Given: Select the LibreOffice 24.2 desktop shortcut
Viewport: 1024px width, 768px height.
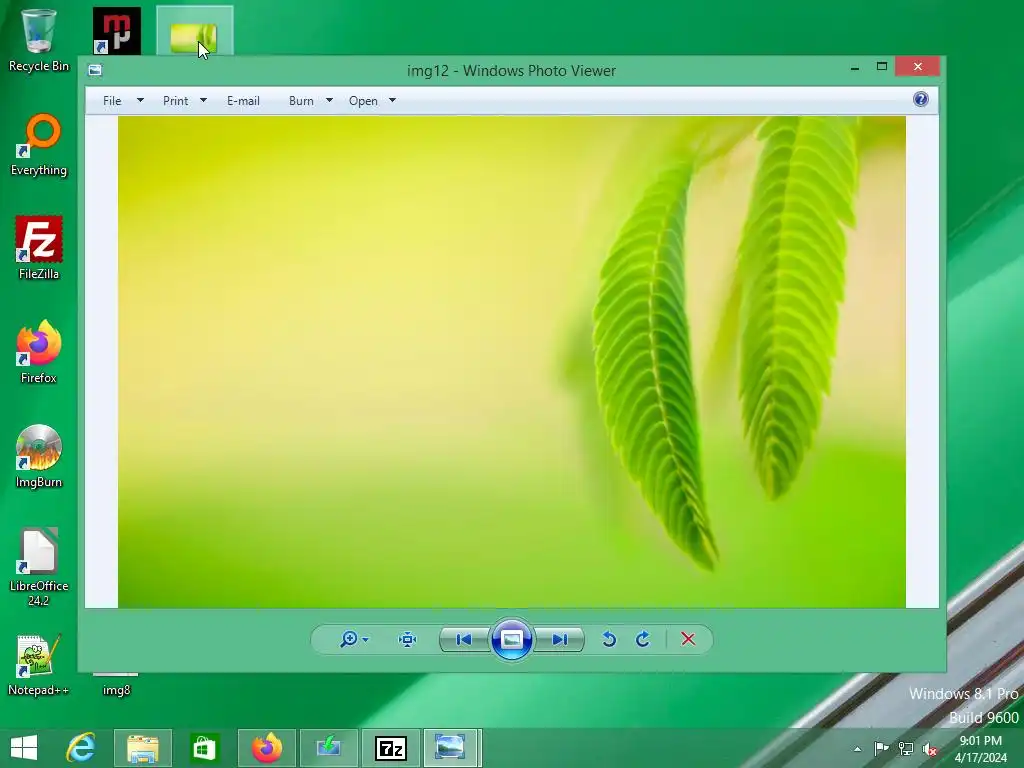Looking at the screenshot, I should [39, 568].
